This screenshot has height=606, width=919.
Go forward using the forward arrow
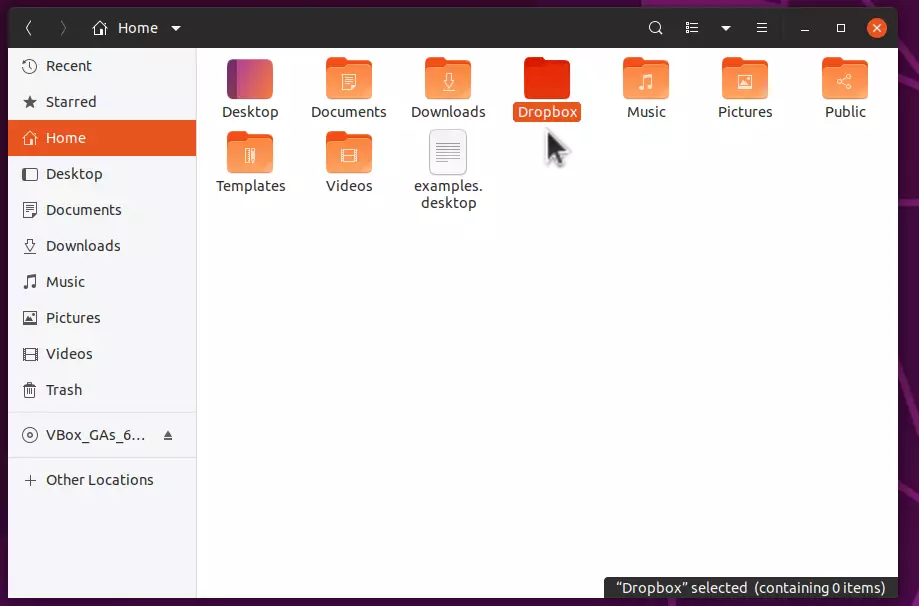click(63, 28)
